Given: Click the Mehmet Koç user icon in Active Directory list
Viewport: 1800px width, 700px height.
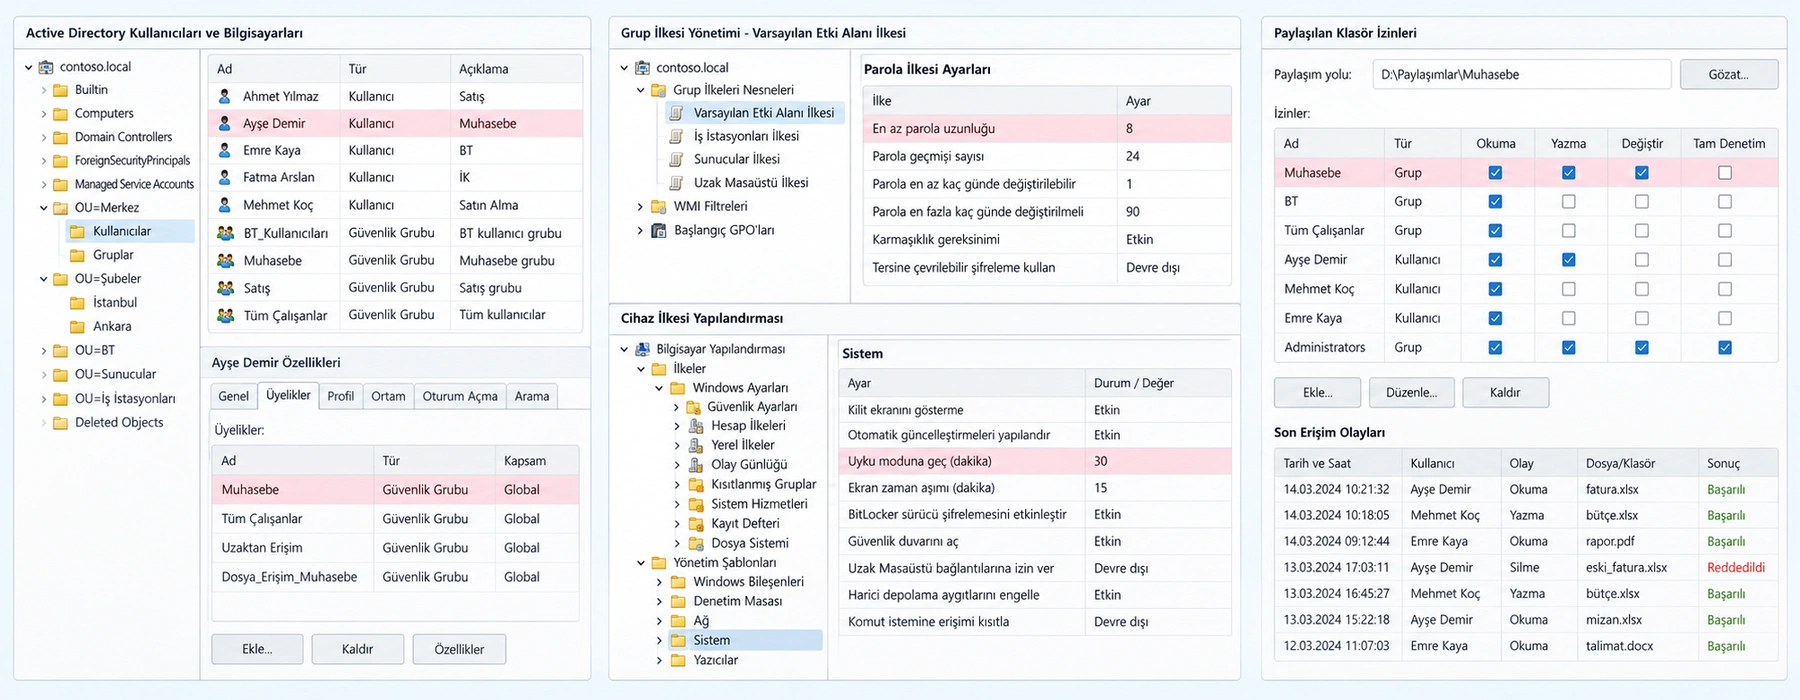Looking at the screenshot, I should click(225, 205).
